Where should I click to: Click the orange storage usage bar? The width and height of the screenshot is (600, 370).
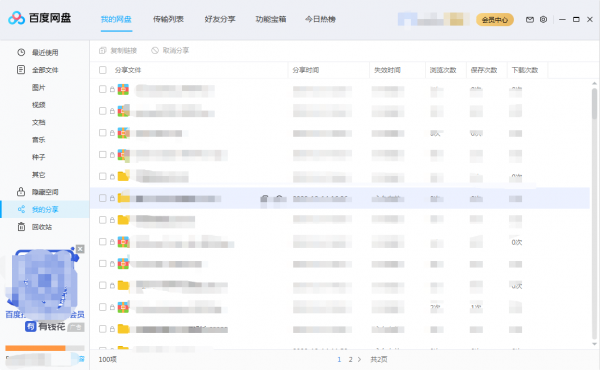(x=35, y=348)
